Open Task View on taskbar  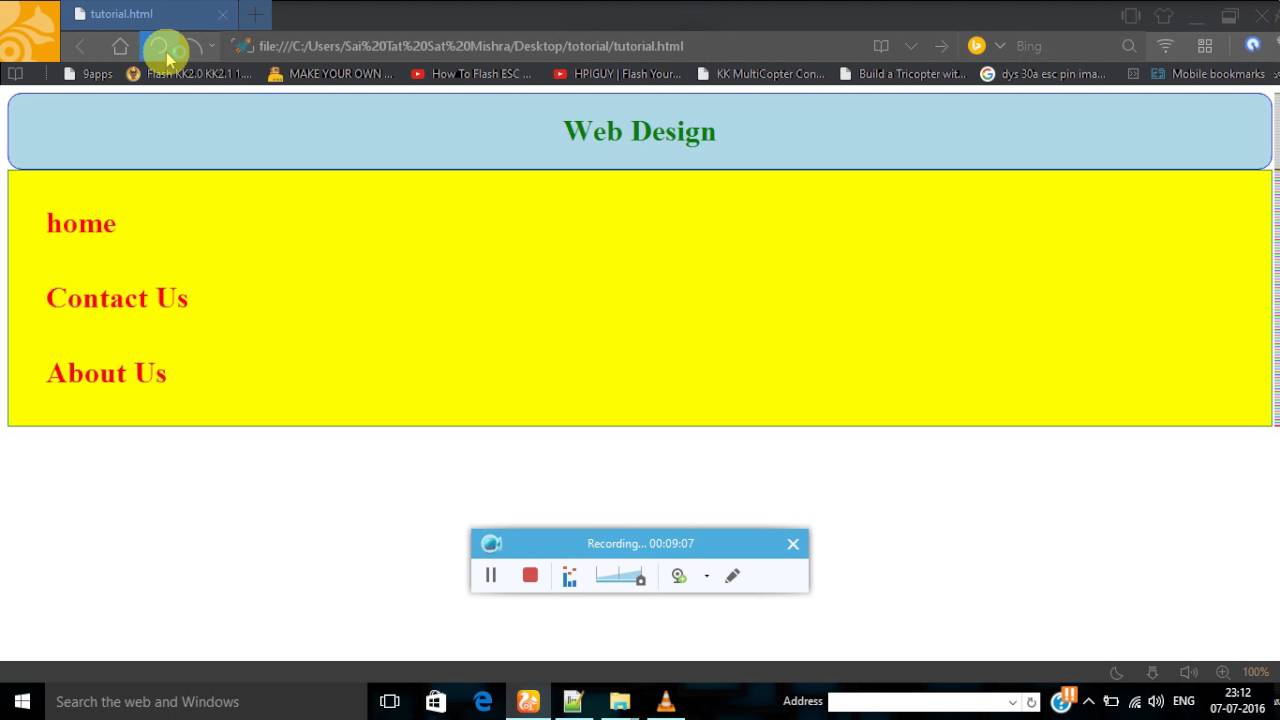coord(390,701)
